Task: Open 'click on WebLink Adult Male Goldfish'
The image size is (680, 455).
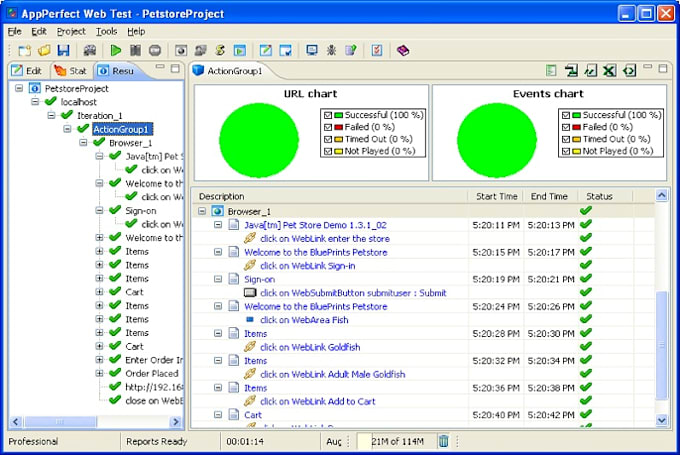Action: coord(333,374)
